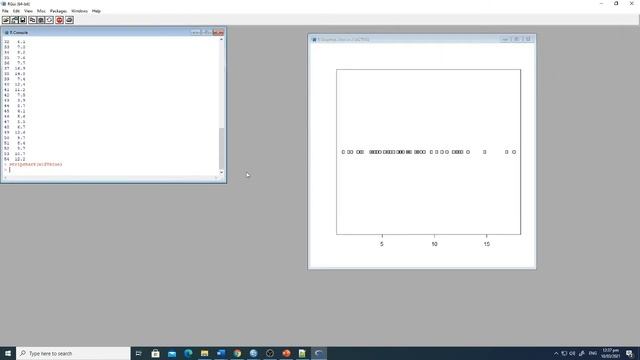Stop current computation with the red icon

click(60, 20)
